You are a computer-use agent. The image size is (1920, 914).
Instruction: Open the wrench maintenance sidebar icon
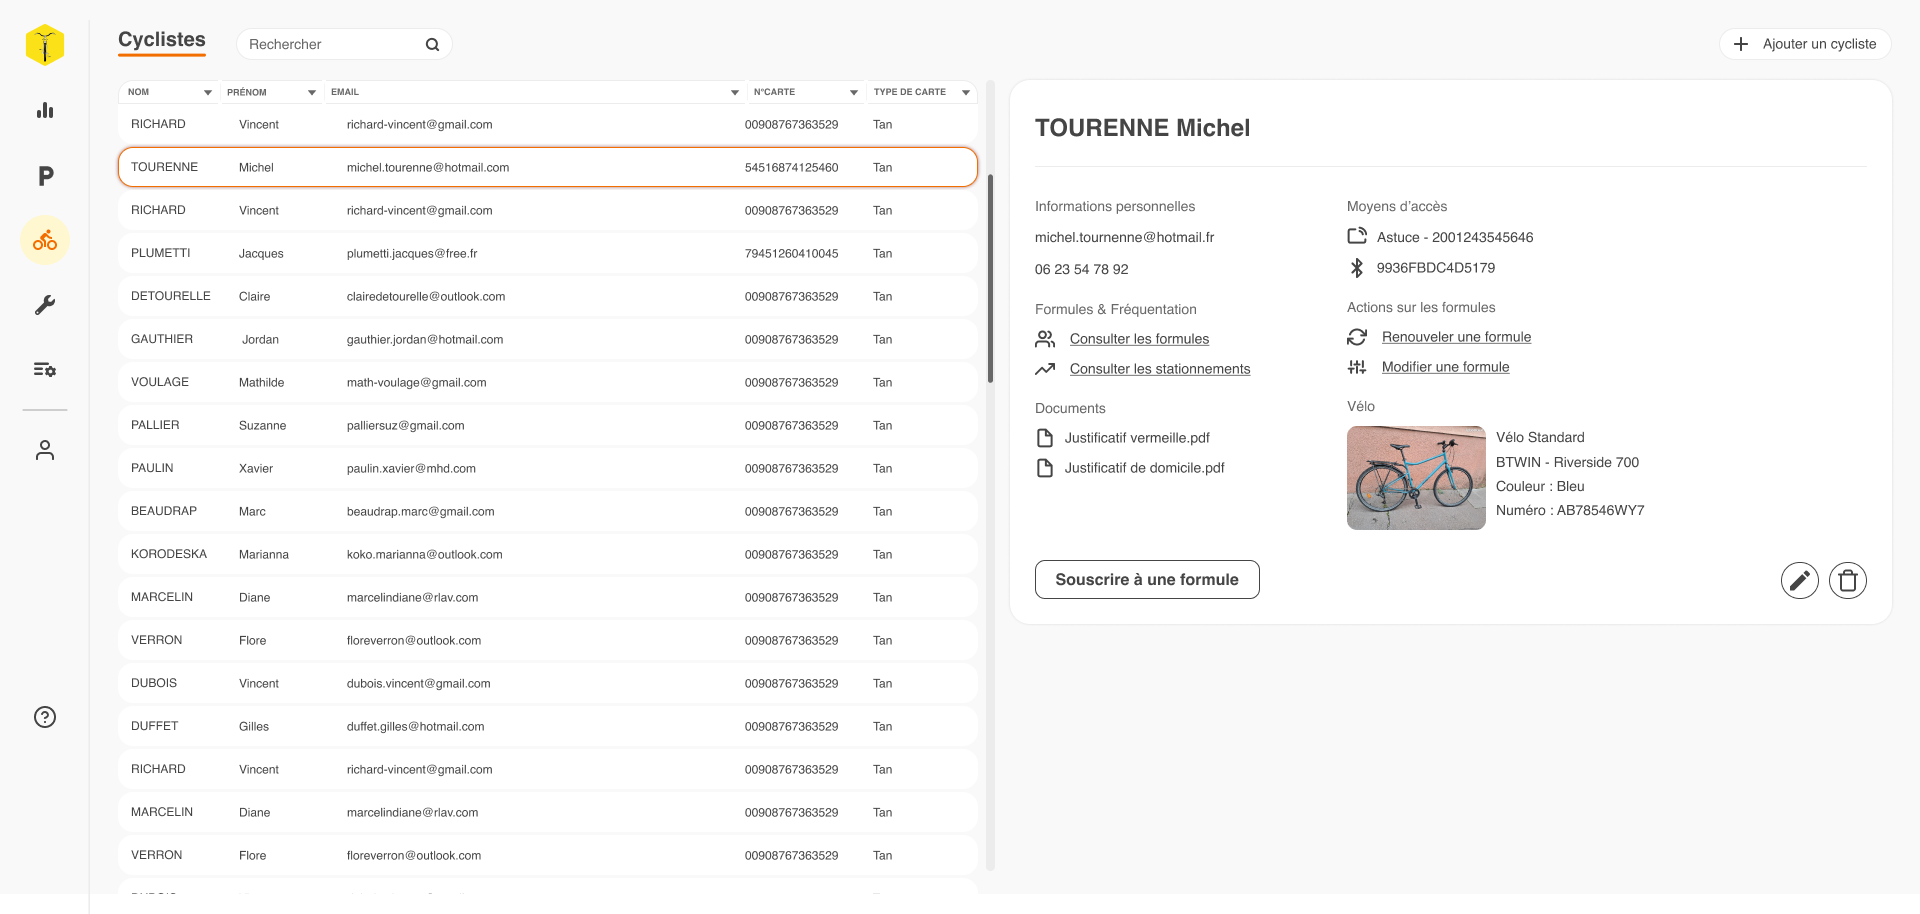coord(45,305)
